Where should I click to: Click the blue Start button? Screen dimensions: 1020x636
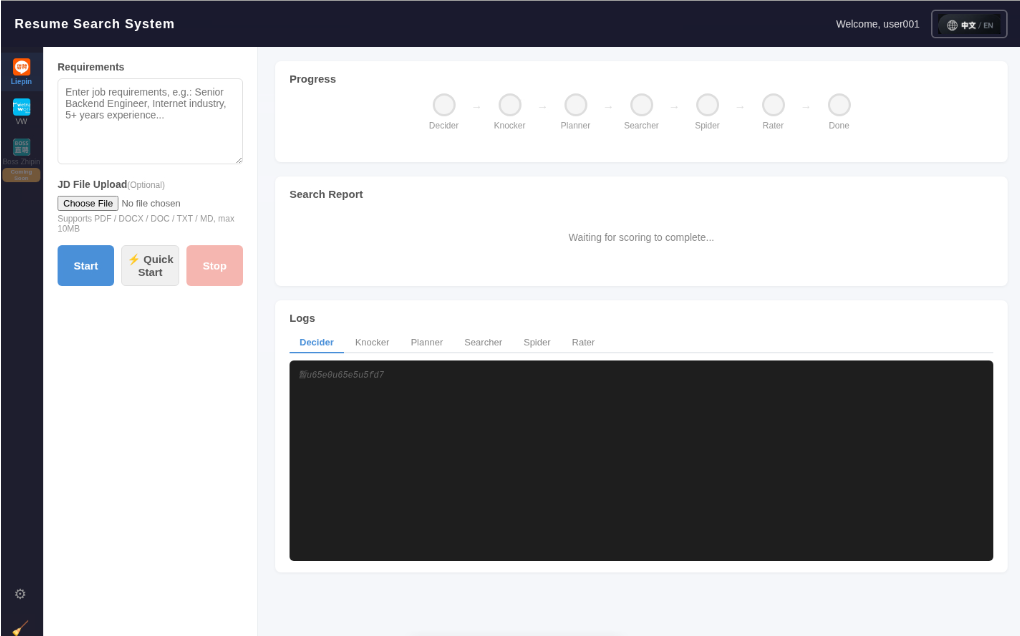pos(85,265)
